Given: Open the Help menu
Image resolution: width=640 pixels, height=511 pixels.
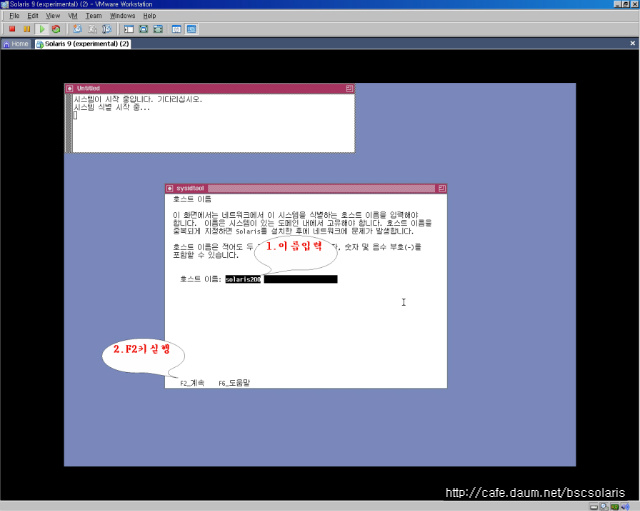Looking at the screenshot, I should point(149,16).
